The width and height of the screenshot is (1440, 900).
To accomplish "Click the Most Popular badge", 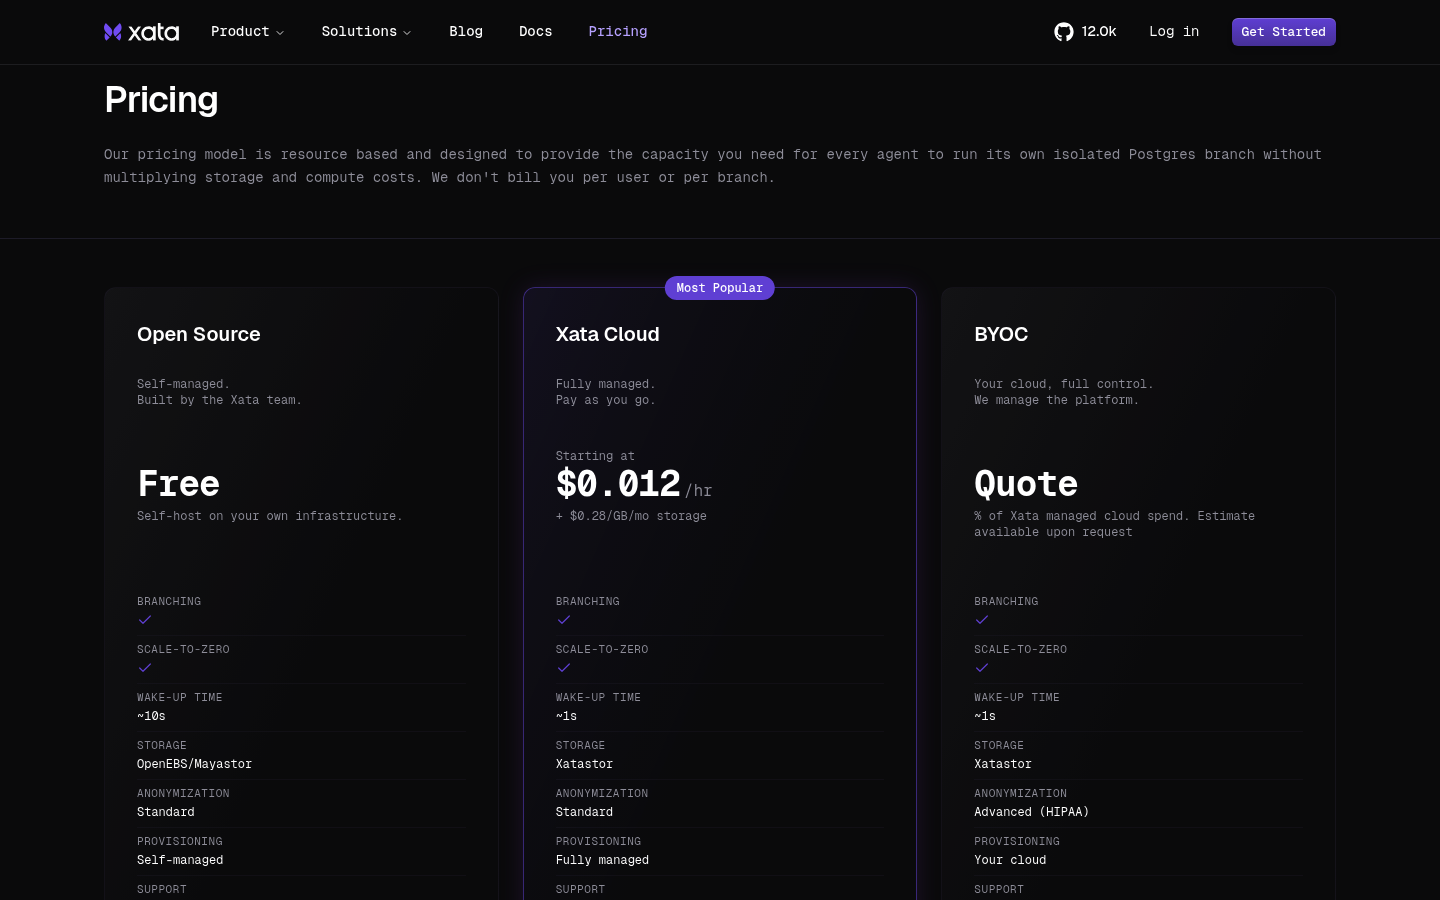I will click(x=720, y=288).
